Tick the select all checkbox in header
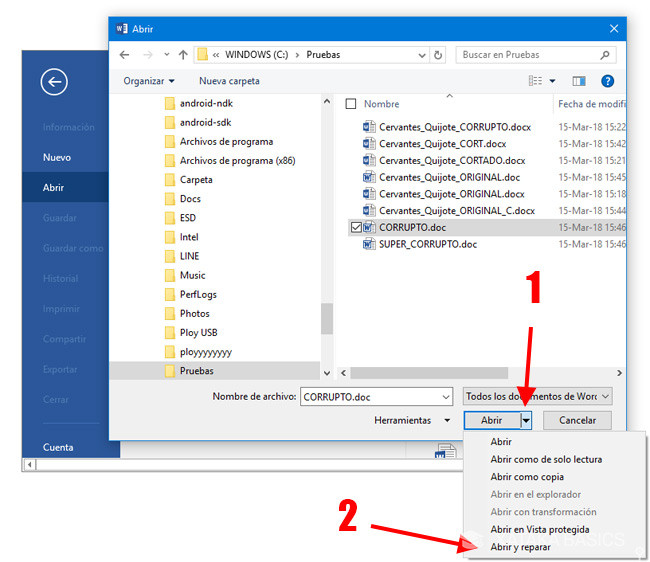This screenshot has height=562, width=650. point(350,104)
